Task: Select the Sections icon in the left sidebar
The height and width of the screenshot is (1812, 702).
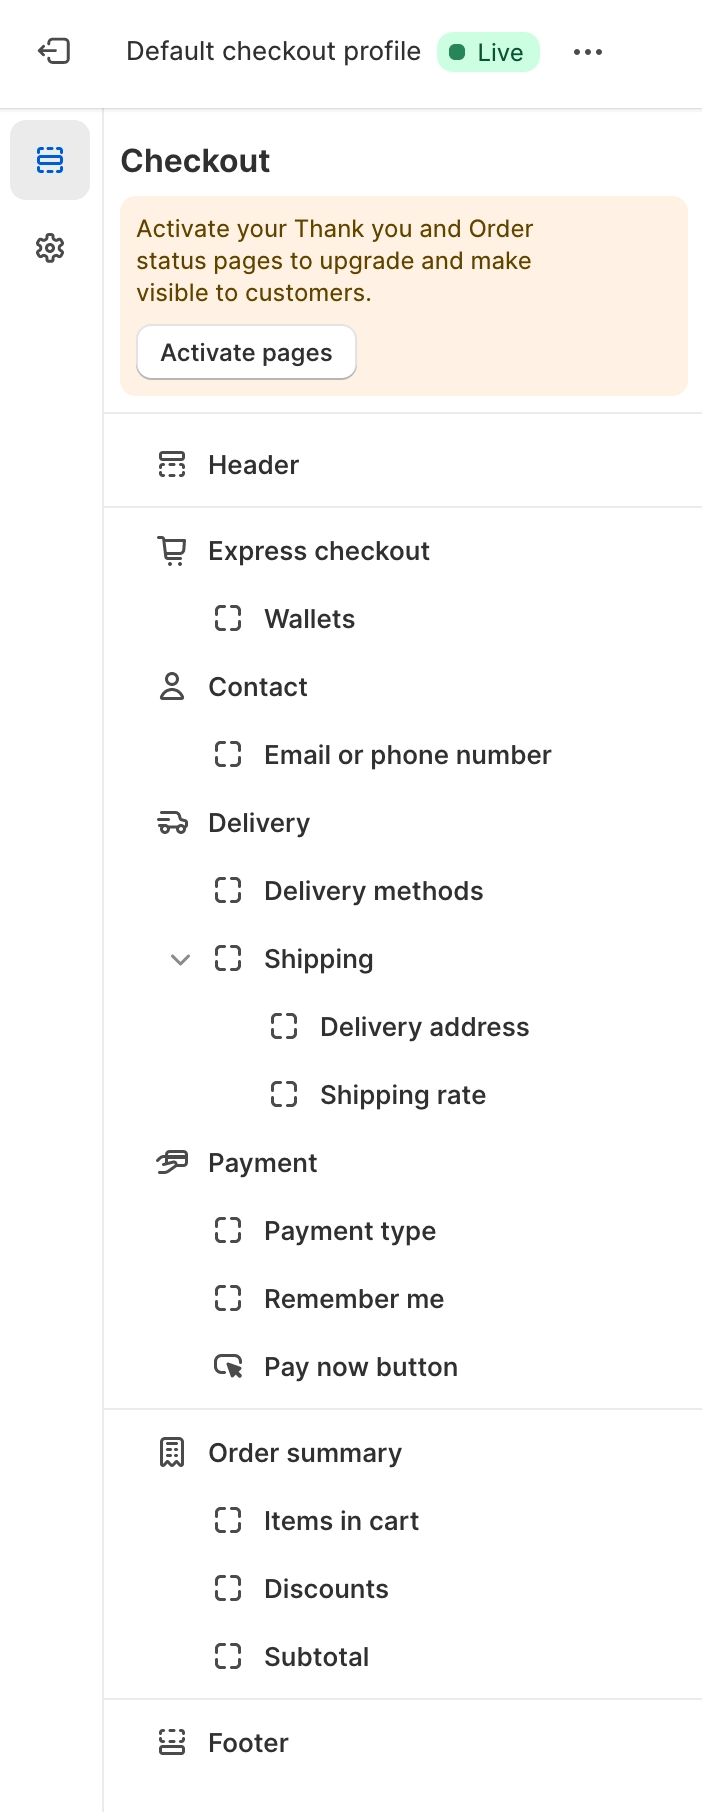Action: tap(50, 160)
